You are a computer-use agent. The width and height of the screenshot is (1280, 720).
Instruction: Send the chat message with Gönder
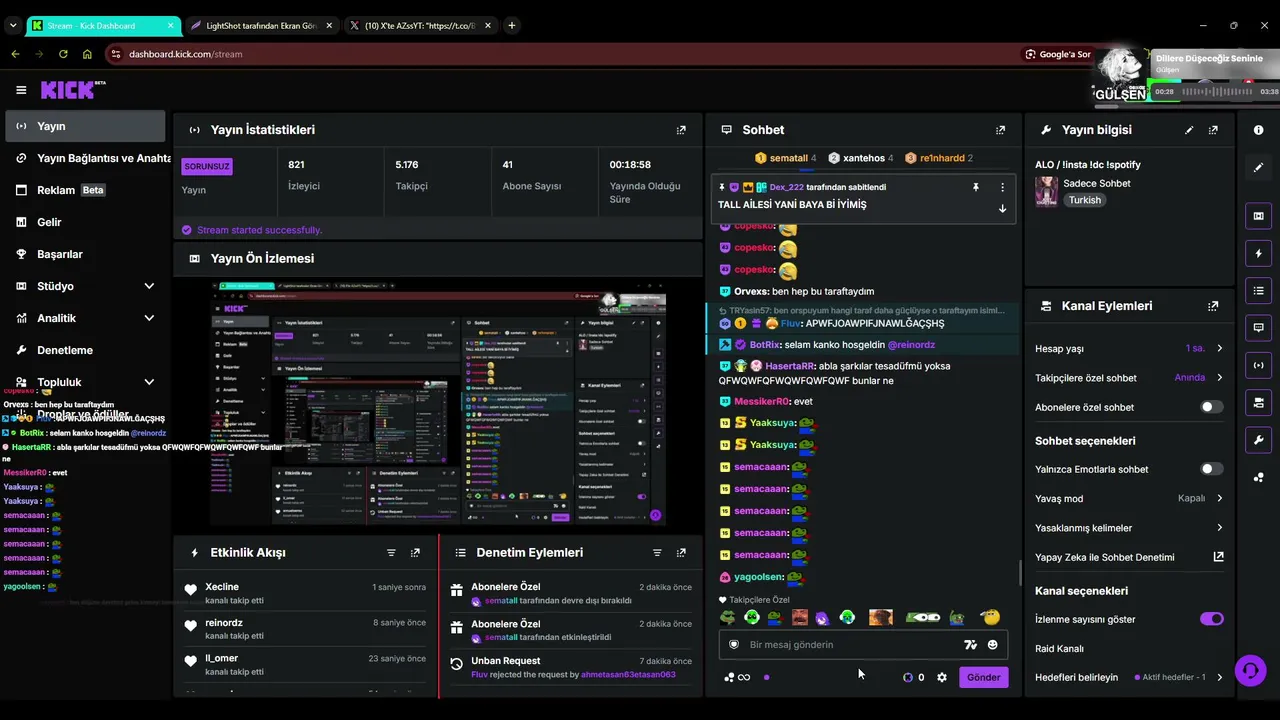pyautogui.click(x=983, y=677)
